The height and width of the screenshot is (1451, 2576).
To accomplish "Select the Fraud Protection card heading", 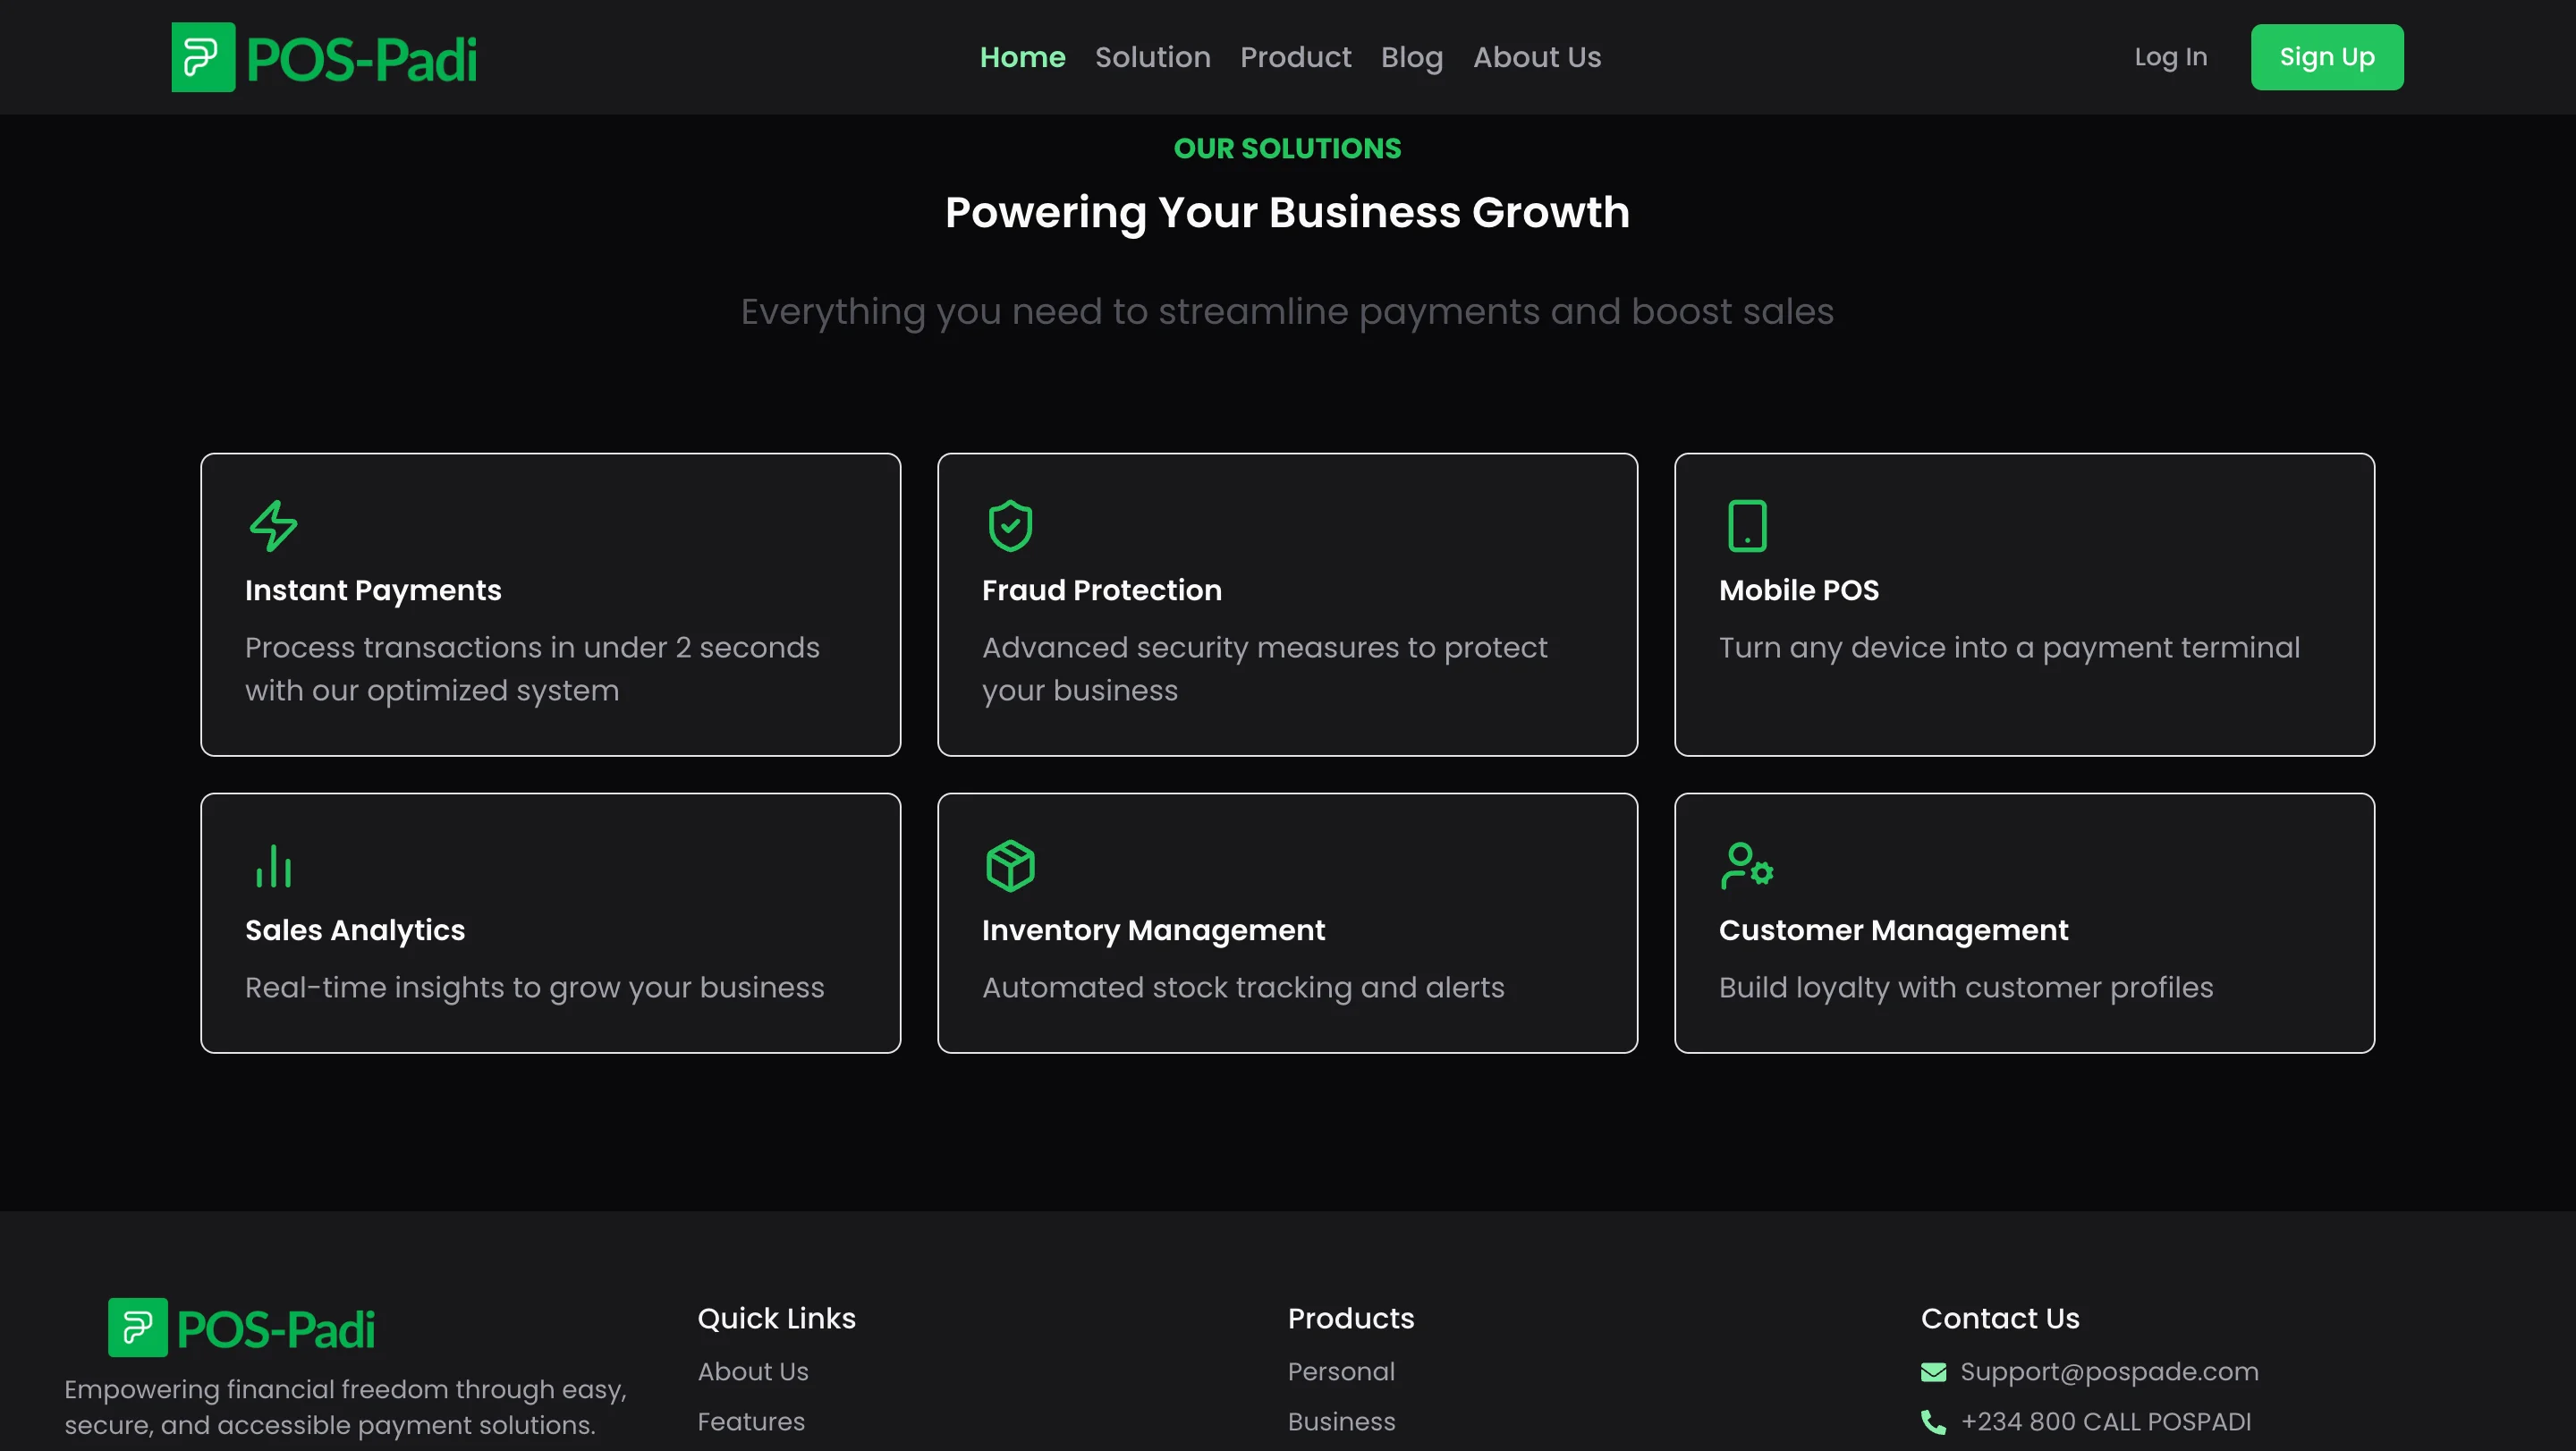I will click(x=1101, y=590).
